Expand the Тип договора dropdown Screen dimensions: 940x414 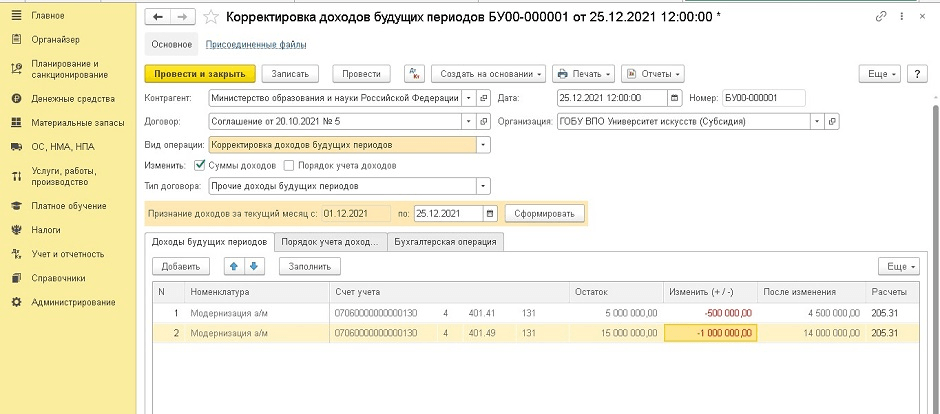click(484, 186)
